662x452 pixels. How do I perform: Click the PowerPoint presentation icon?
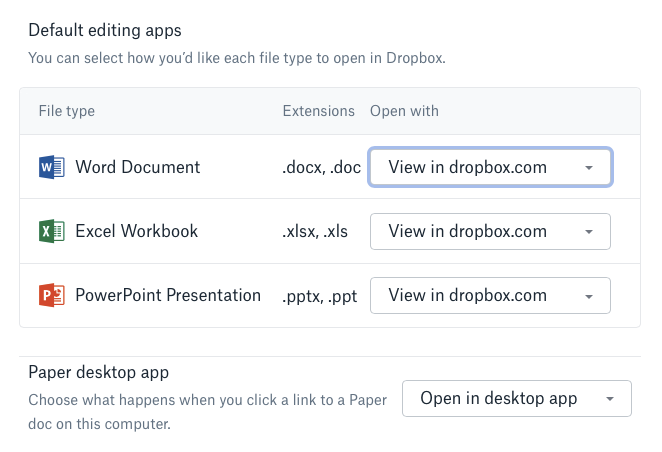tap(51, 295)
